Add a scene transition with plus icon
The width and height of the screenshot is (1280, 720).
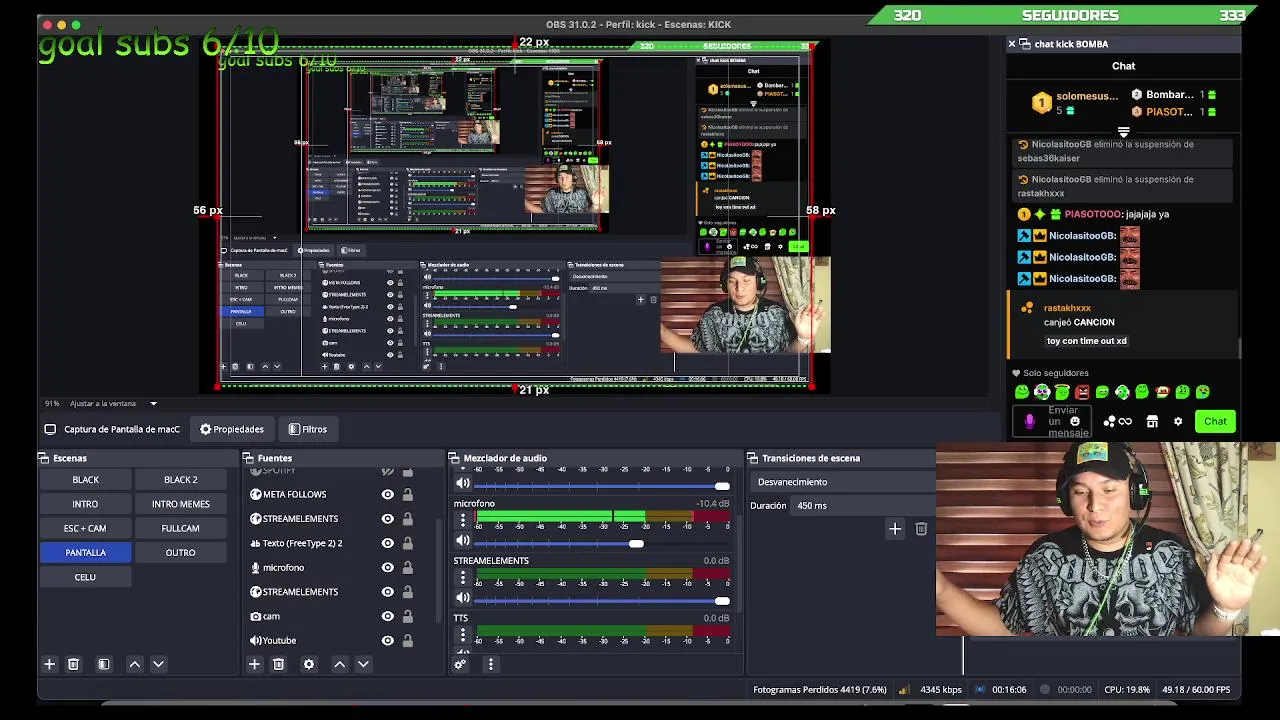(x=895, y=529)
